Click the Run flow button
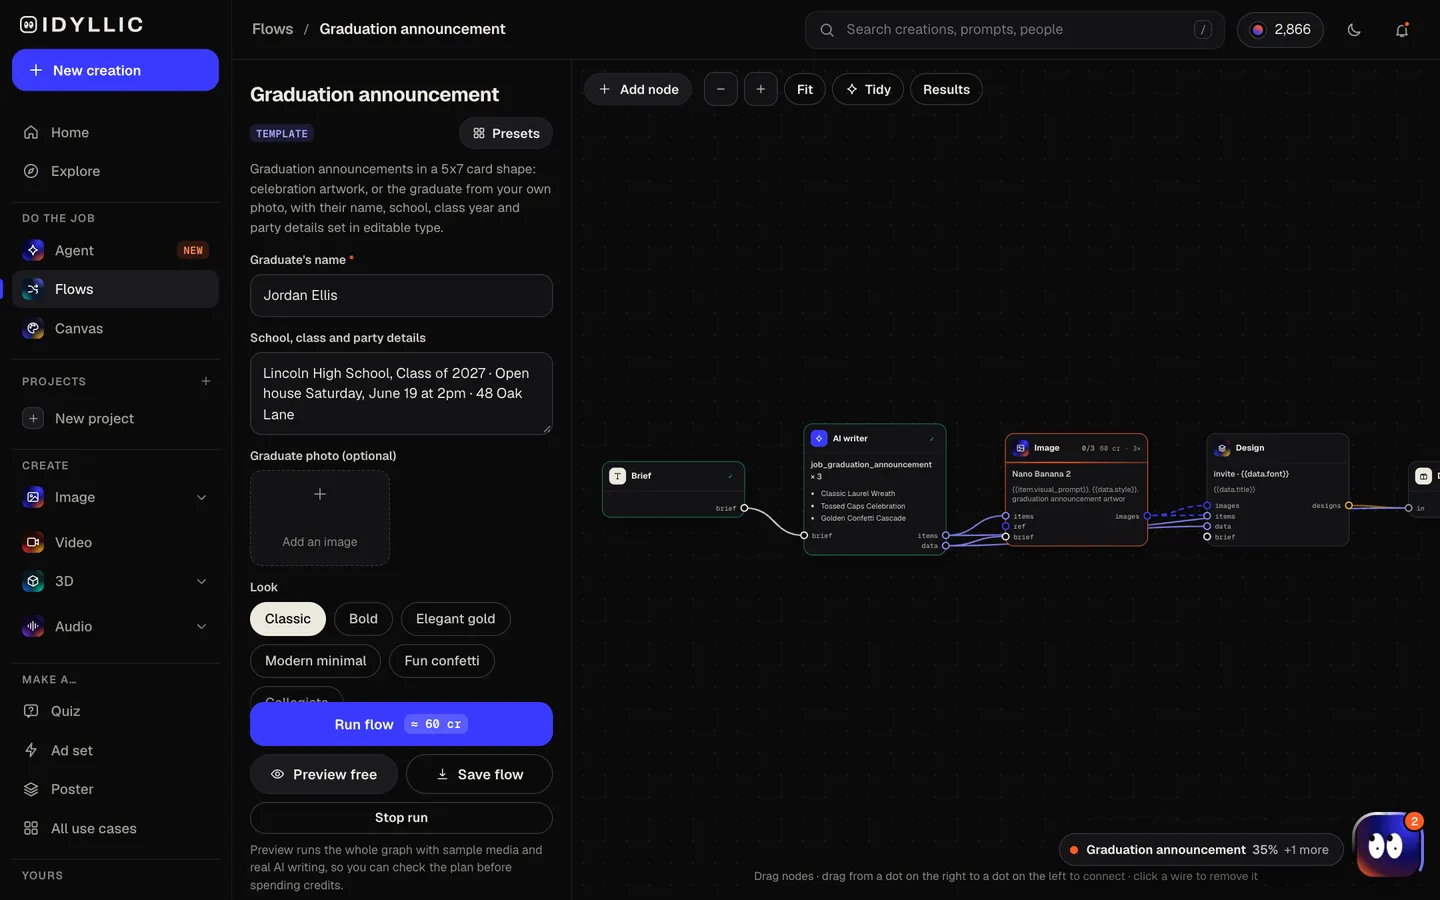Viewport: 1440px width, 900px height. pos(401,724)
